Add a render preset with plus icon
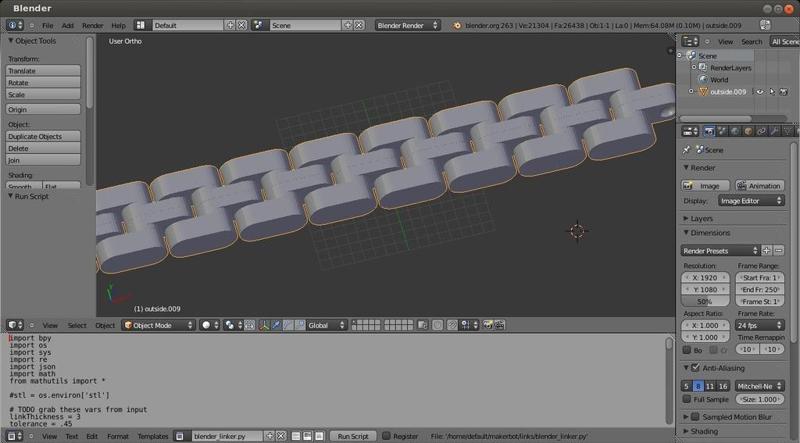 (x=766, y=250)
